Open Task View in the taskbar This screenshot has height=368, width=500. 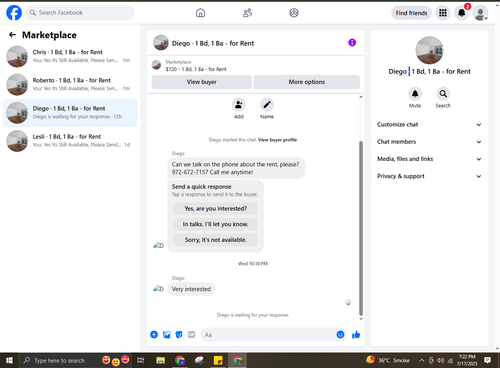[141, 360]
